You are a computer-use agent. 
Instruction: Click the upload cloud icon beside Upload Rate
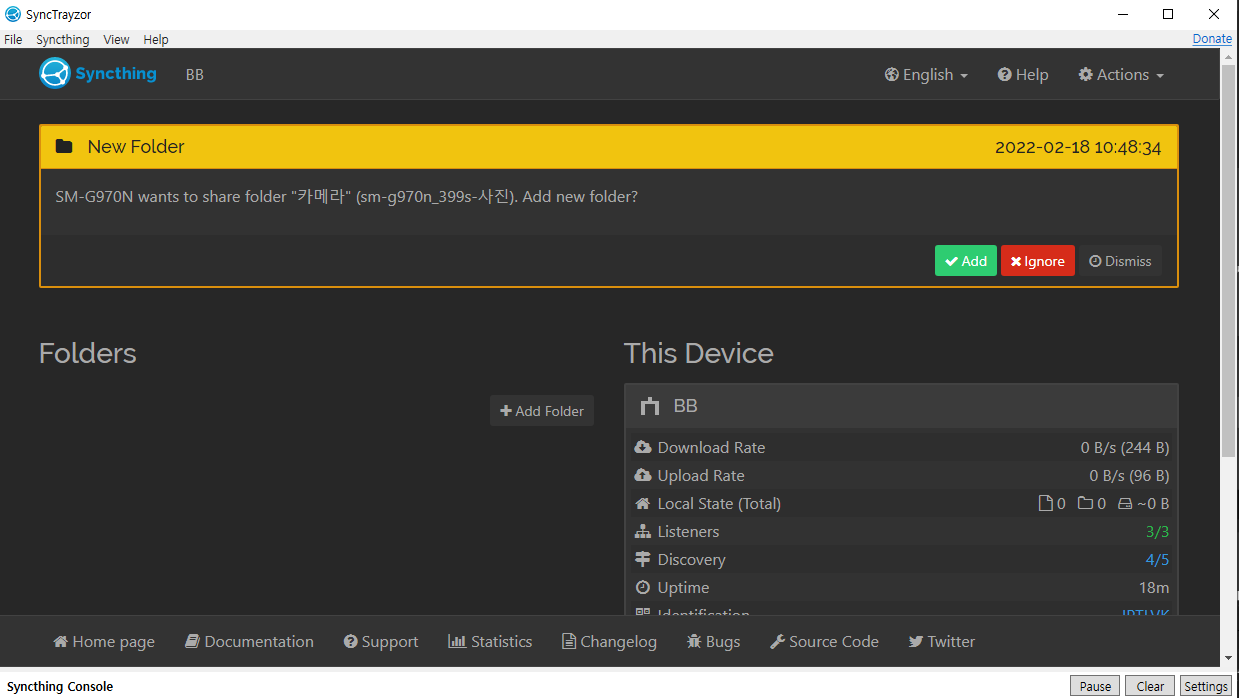point(643,475)
